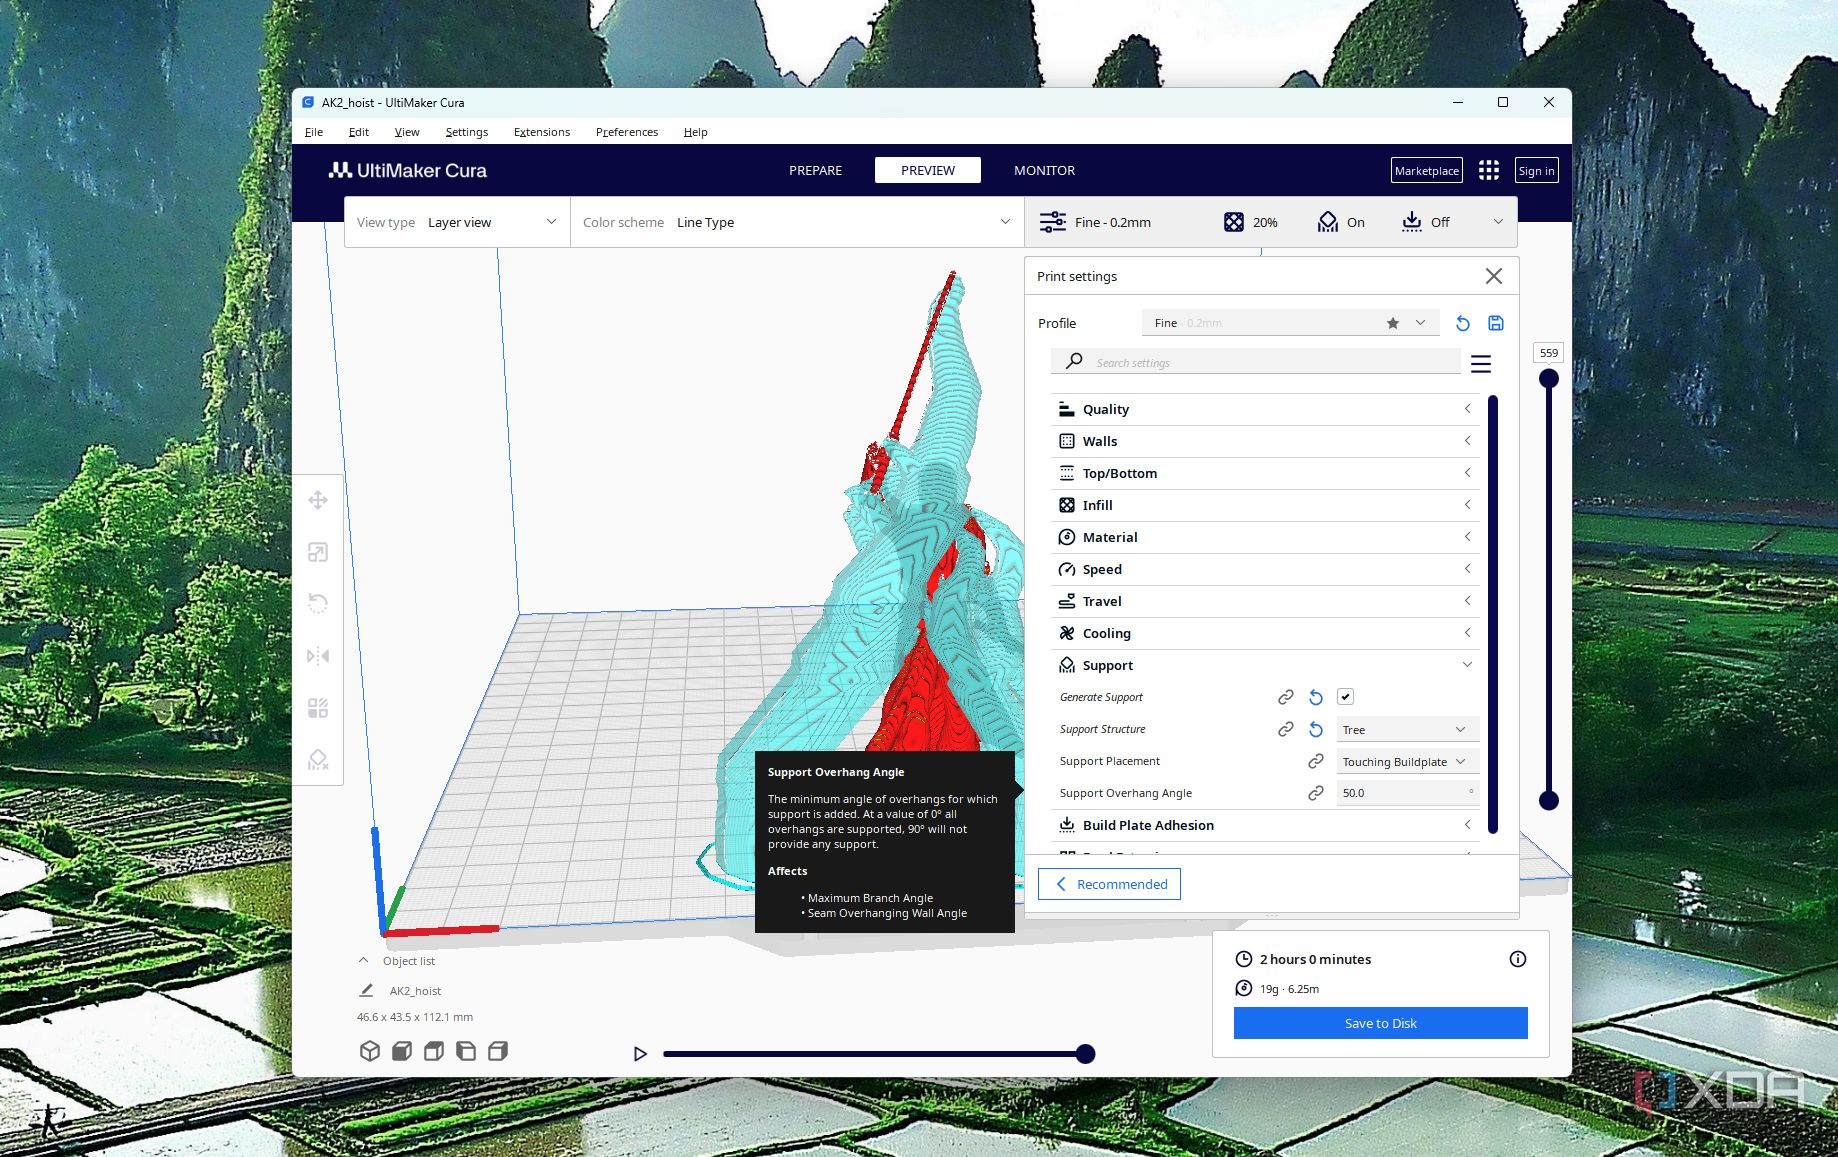Viewport: 1838px width, 1157px height.
Task: Reset Generate Support to default value
Action: 1316,698
